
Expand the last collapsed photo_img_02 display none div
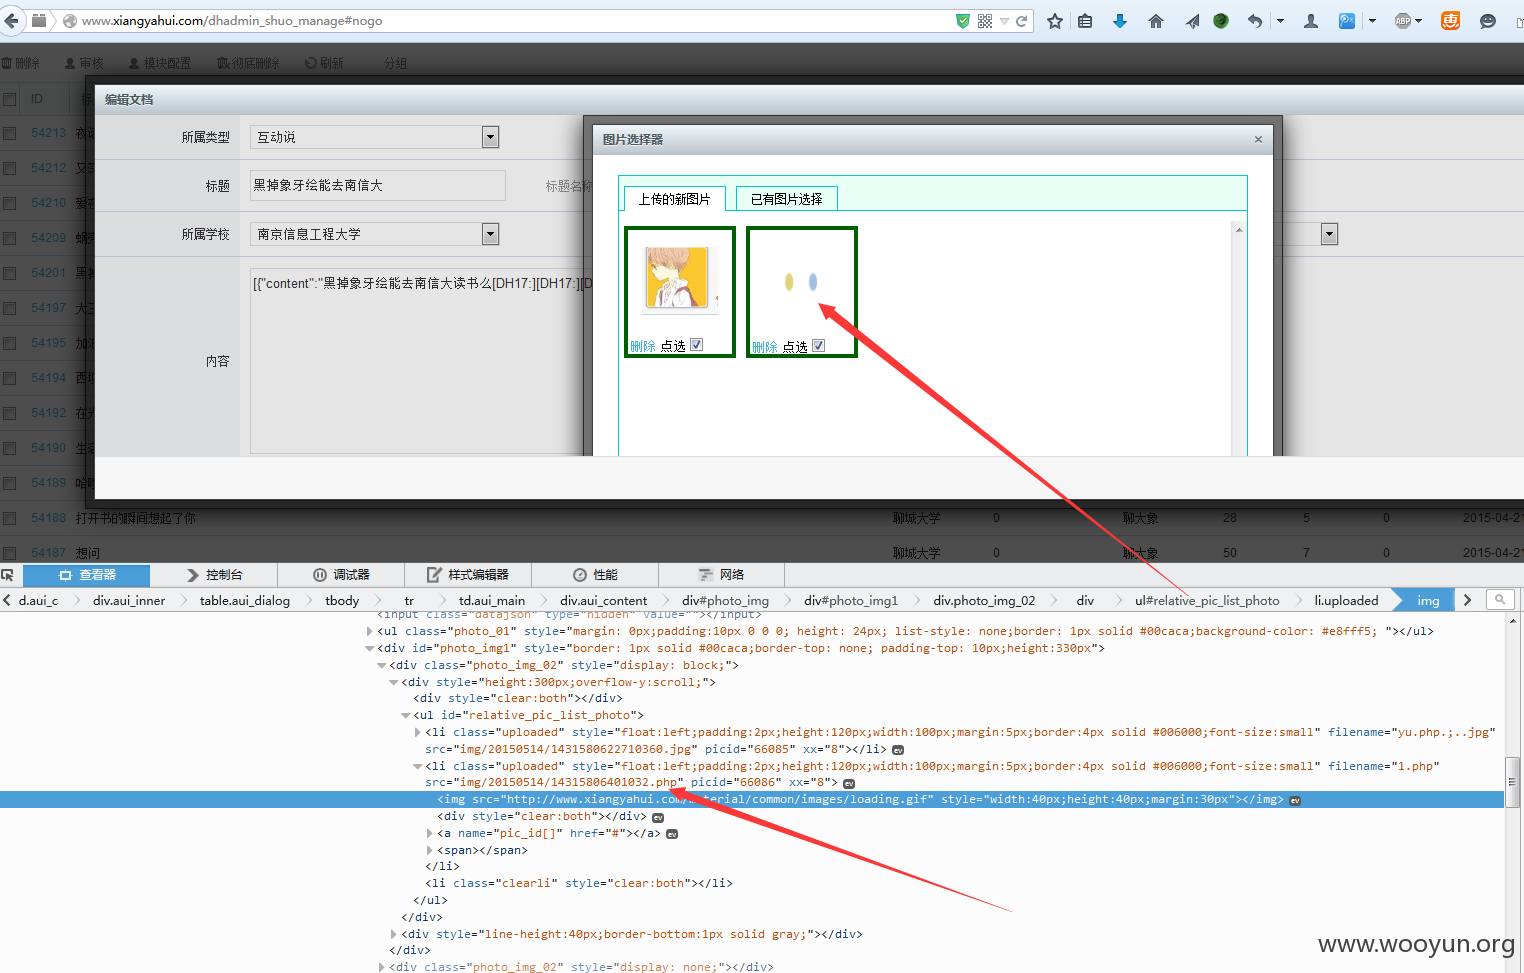click(x=381, y=968)
